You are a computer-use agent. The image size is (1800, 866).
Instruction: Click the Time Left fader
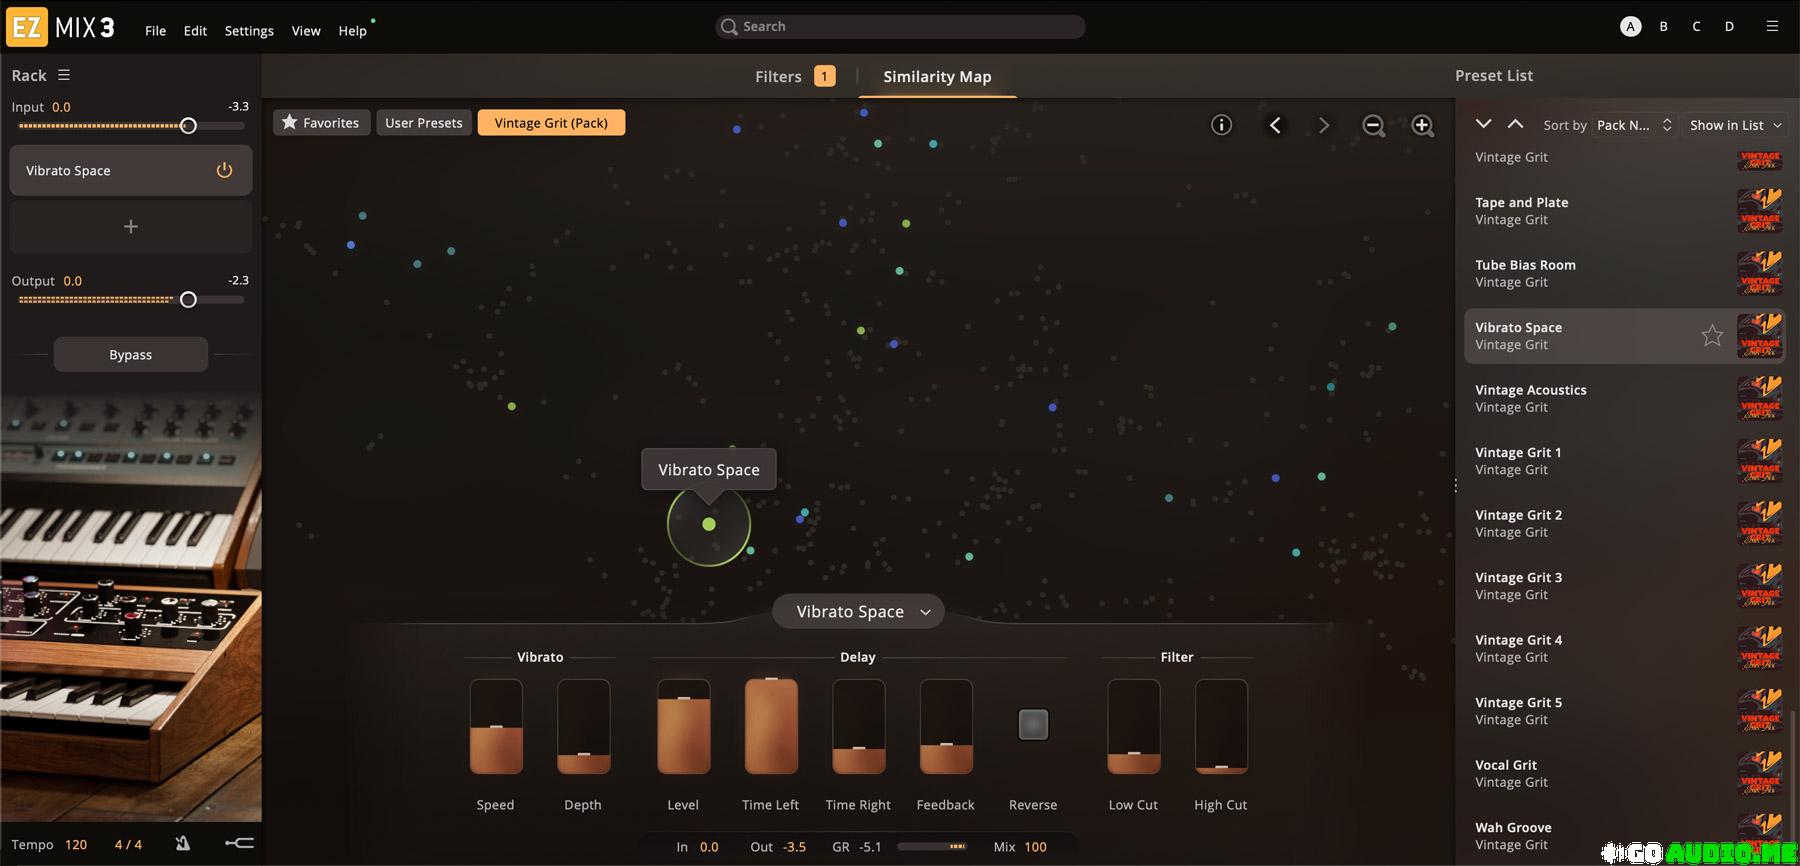(x=771, y=727)
